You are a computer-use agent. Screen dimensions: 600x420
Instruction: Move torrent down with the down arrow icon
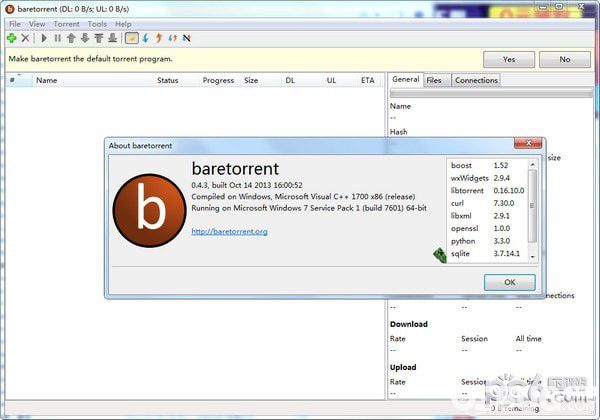point(85,38)
